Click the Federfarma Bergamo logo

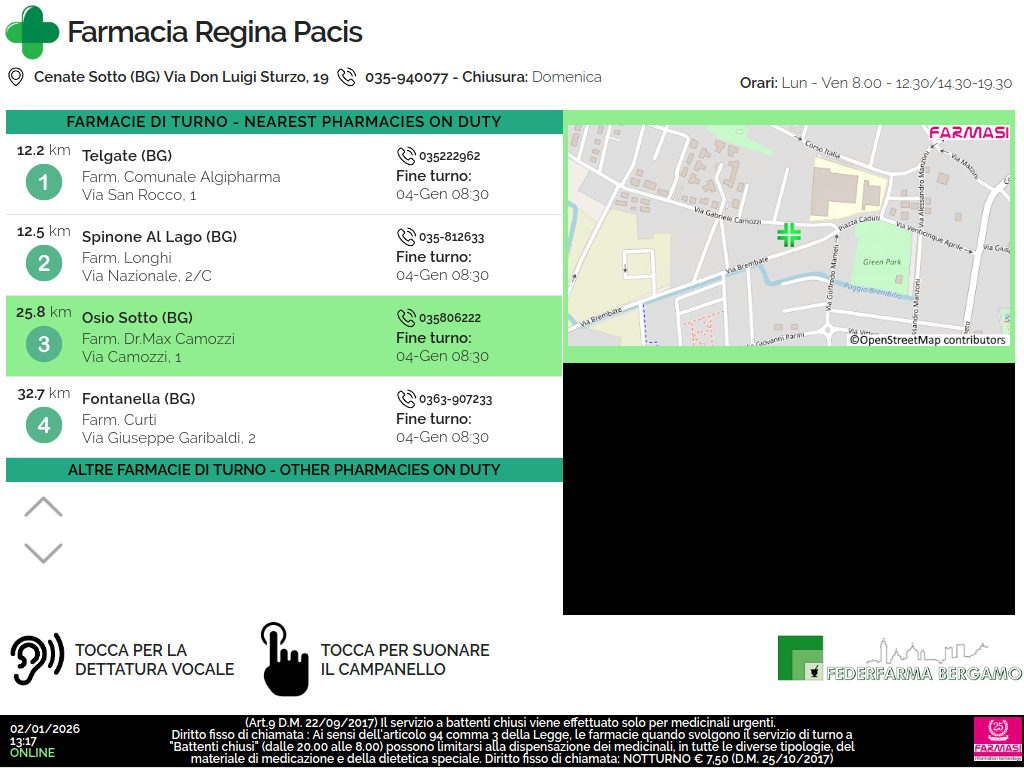899,659
